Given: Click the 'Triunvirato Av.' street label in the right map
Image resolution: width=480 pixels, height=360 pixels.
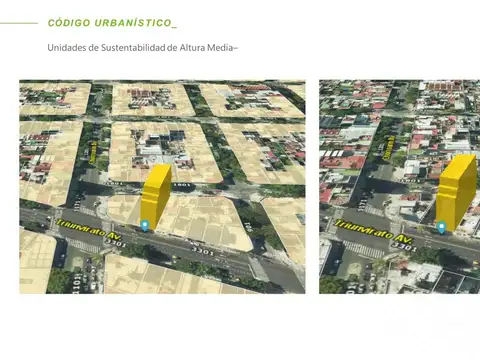Looking at the screenshot, I should click(x=373, y=231).
